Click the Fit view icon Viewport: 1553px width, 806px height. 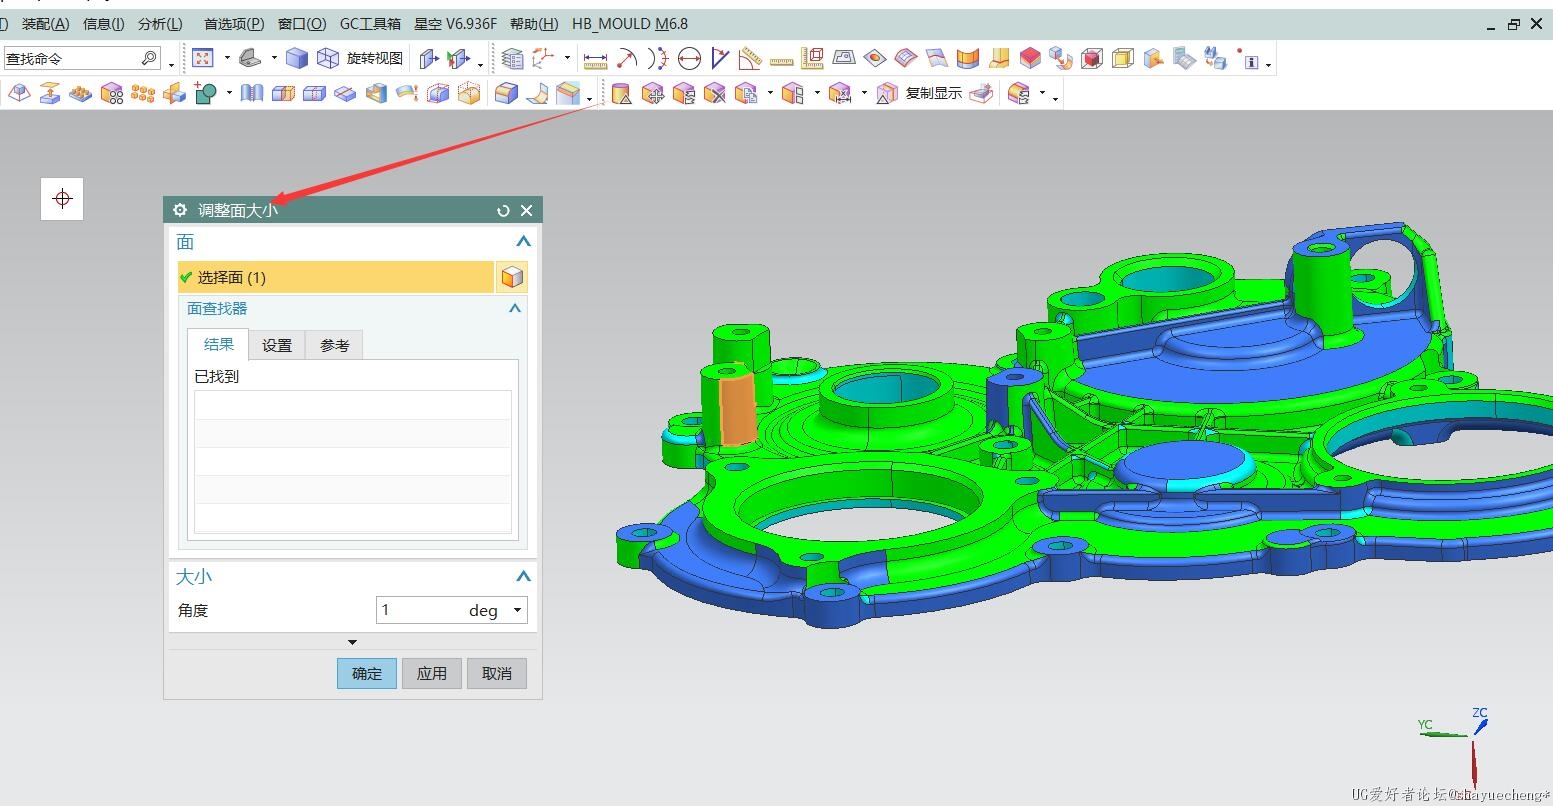(x=203, y=58)
